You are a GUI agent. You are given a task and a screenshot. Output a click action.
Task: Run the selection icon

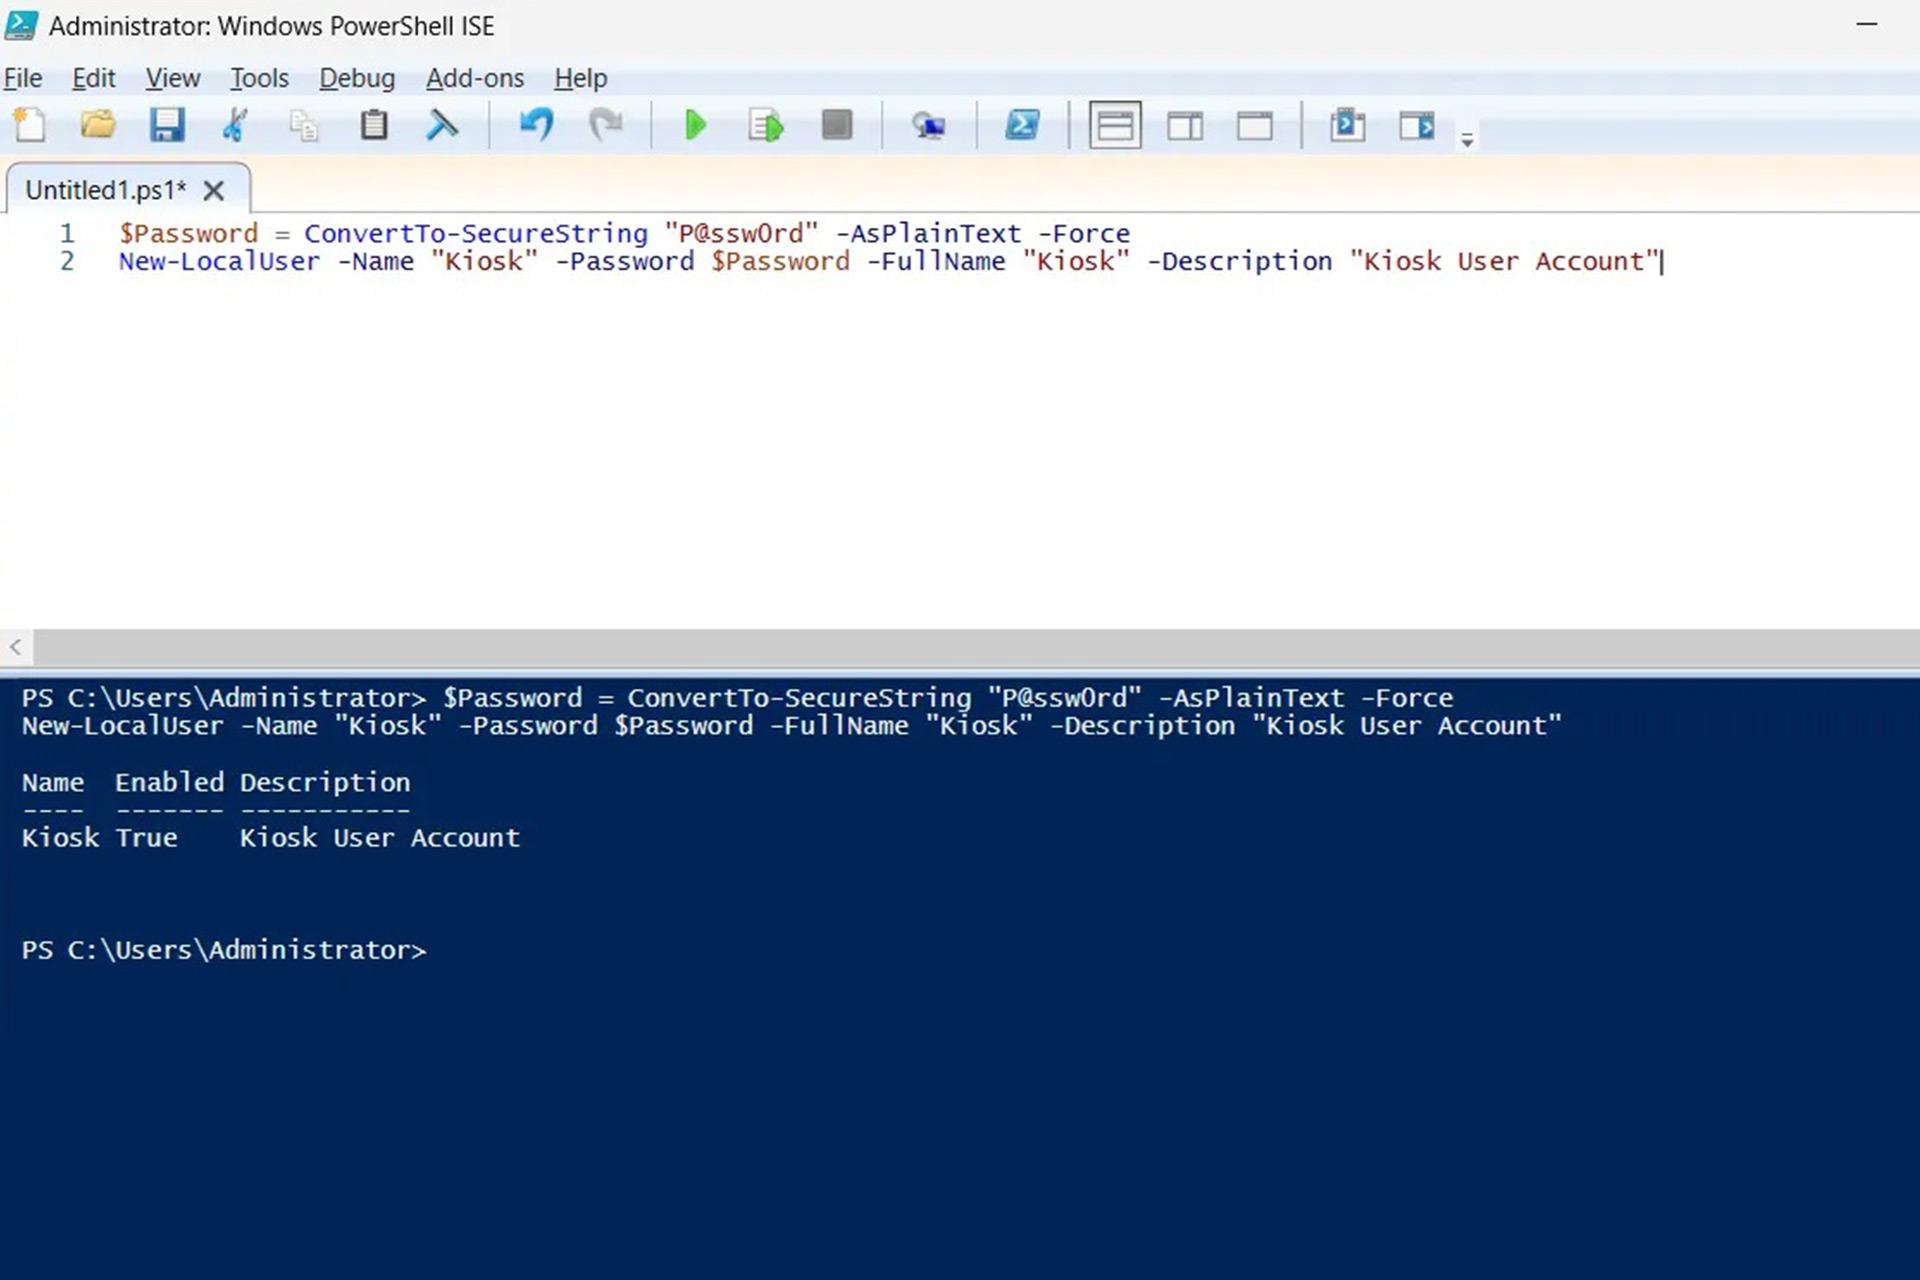(x=766, y=125)
